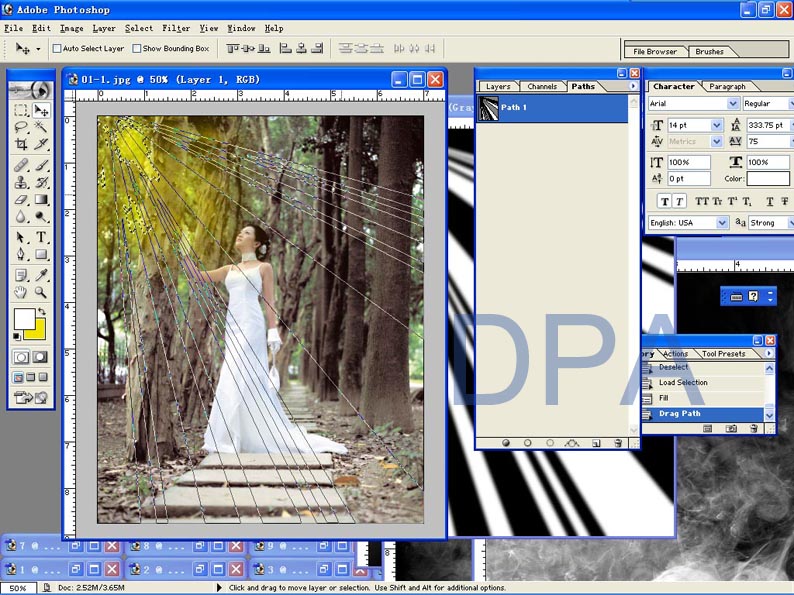Toggle Show Bounding Box checkbox
Screen dimensions: 794x595
click(x=136, y=49)
